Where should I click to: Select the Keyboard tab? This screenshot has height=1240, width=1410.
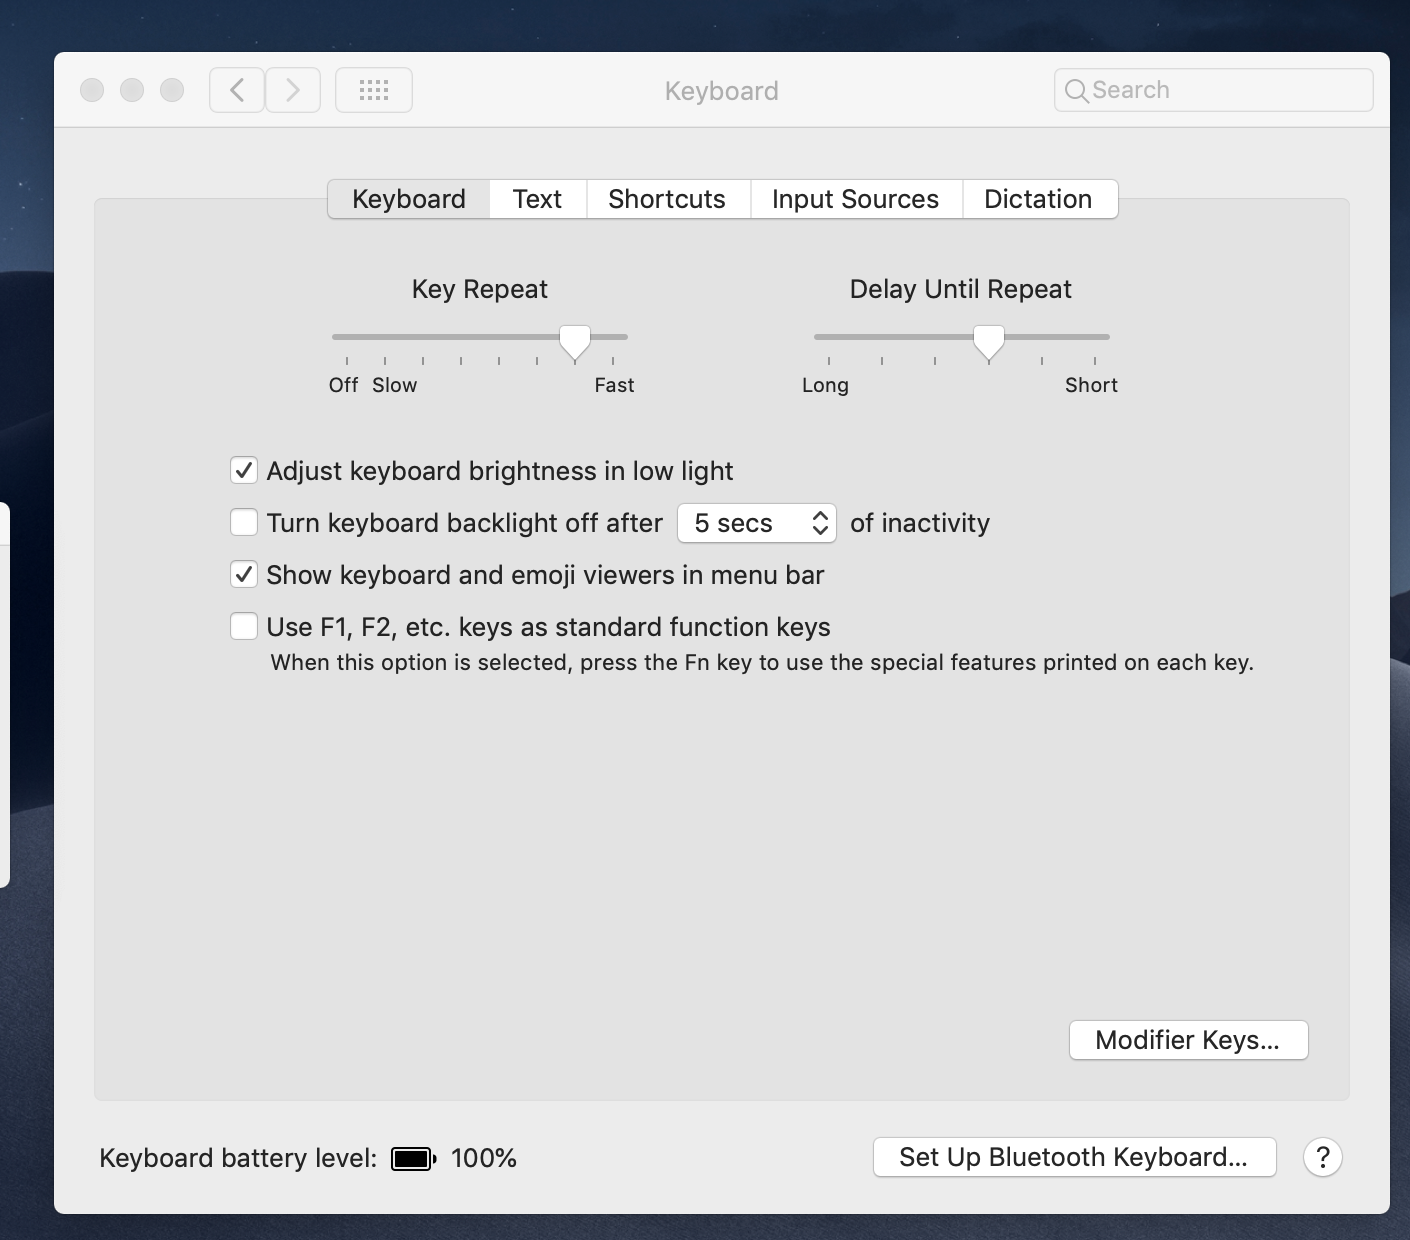[409, 199]
